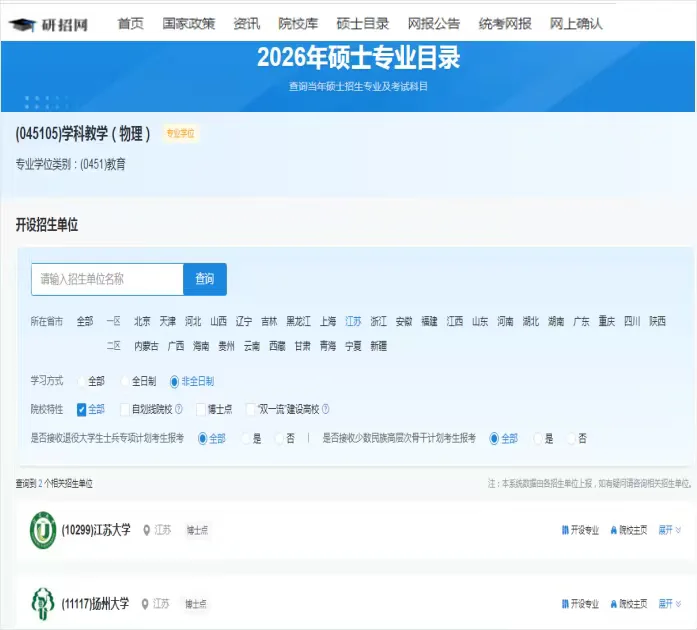Select 全部 in the province filter
This screenshot has height=630, width=697.
tap(85, 321)
